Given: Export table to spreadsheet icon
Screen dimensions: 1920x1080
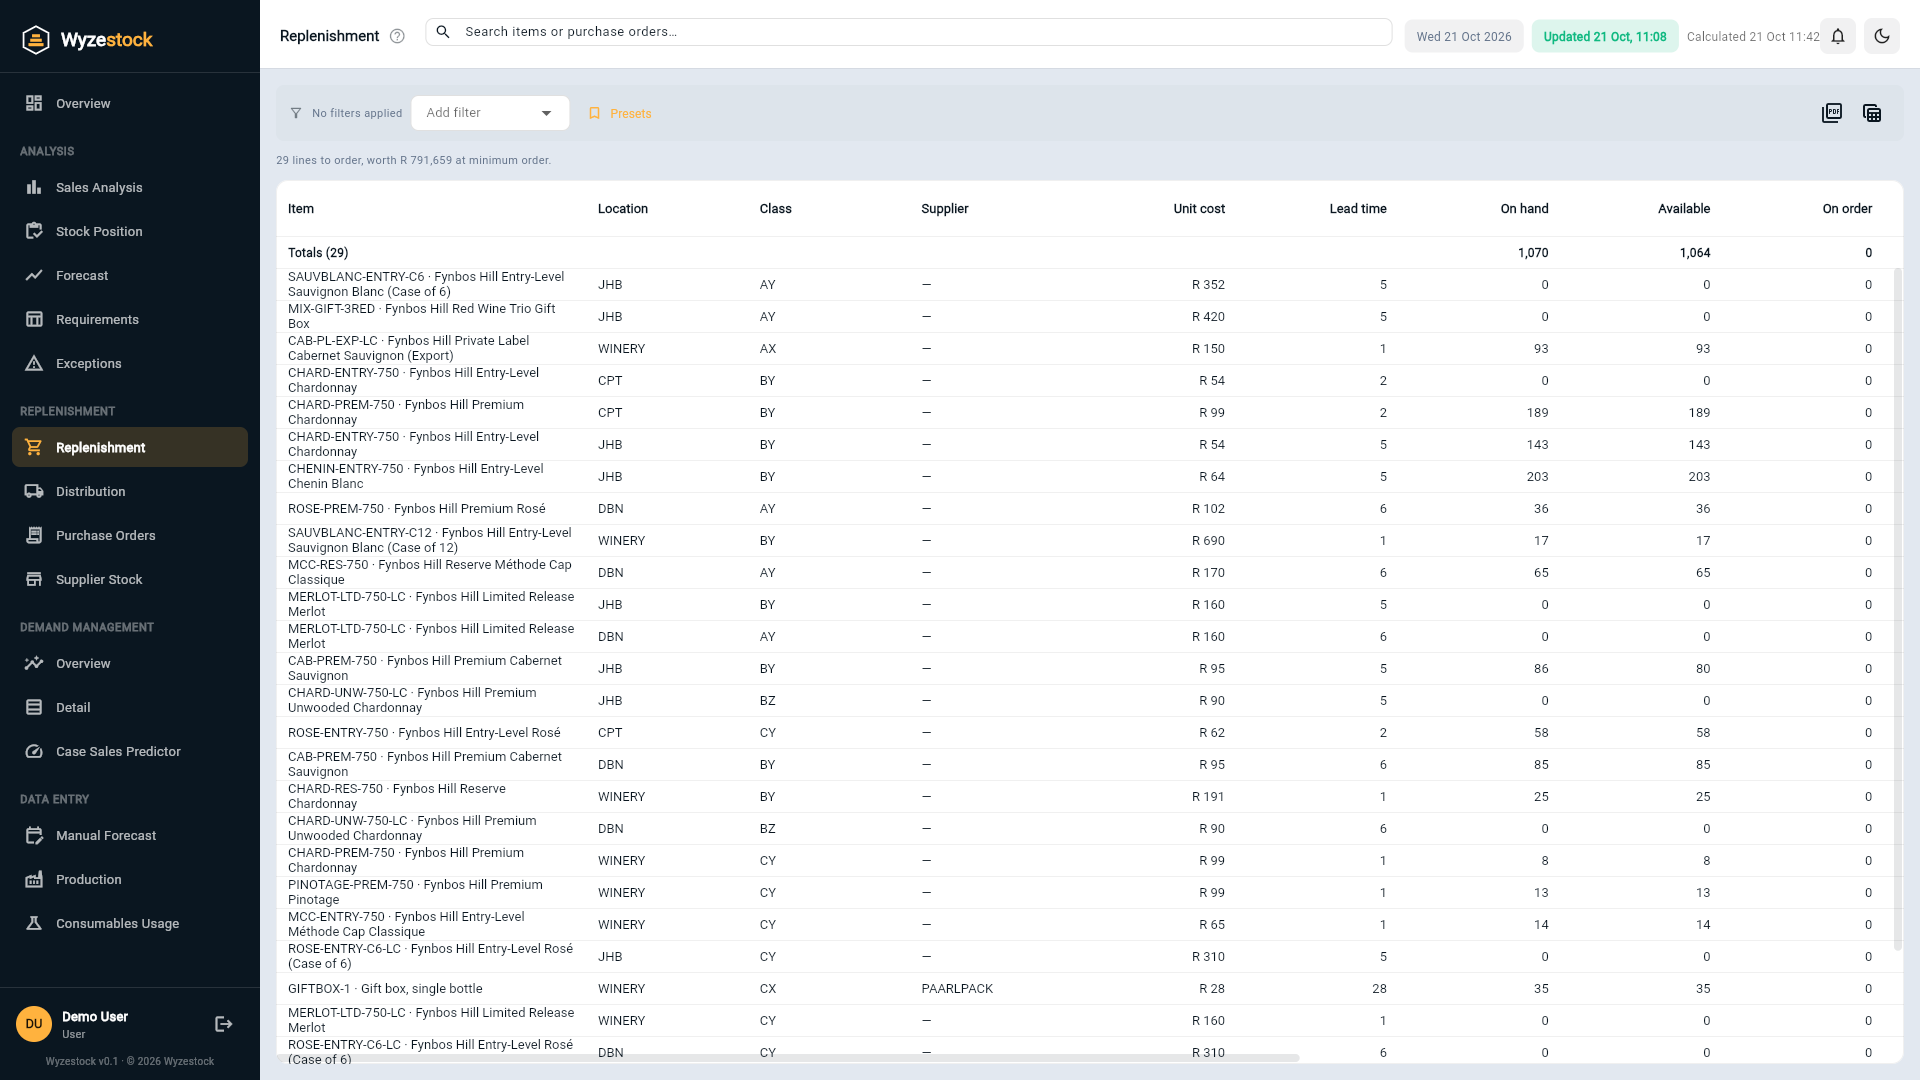Looking at the screenshot, I should click(x=1872, y=113).
